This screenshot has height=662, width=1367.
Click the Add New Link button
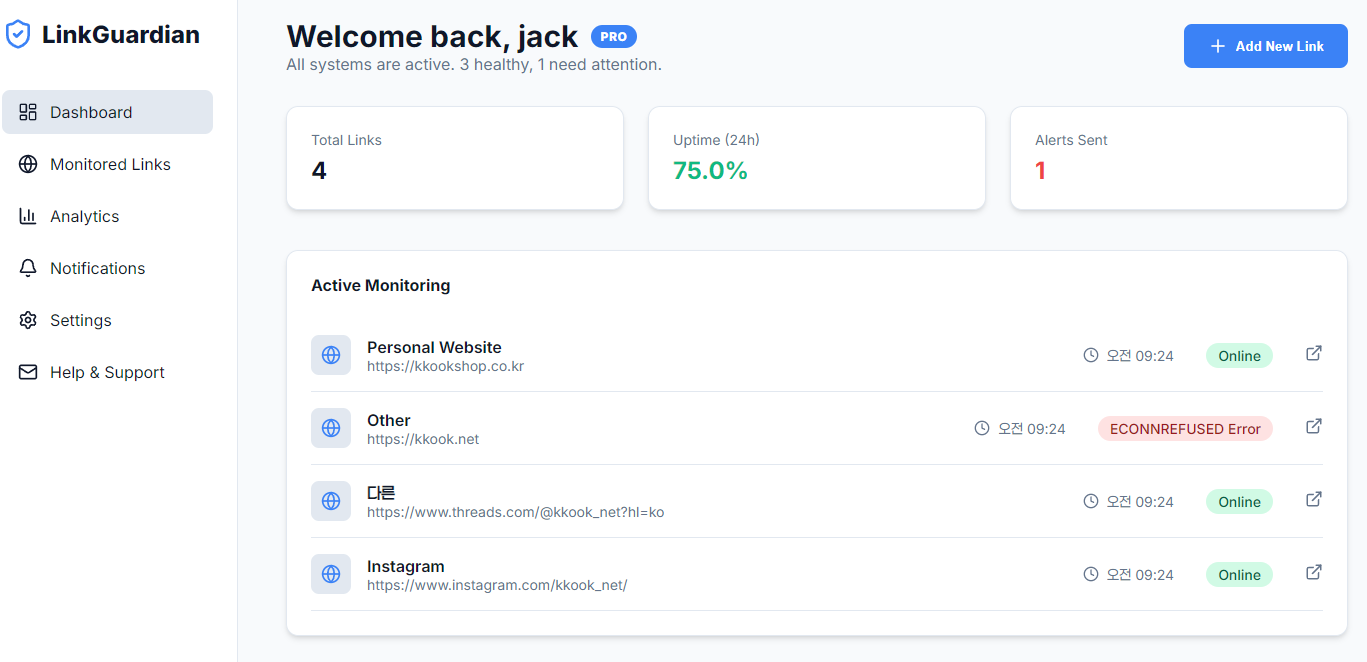tap(1265, 45)
